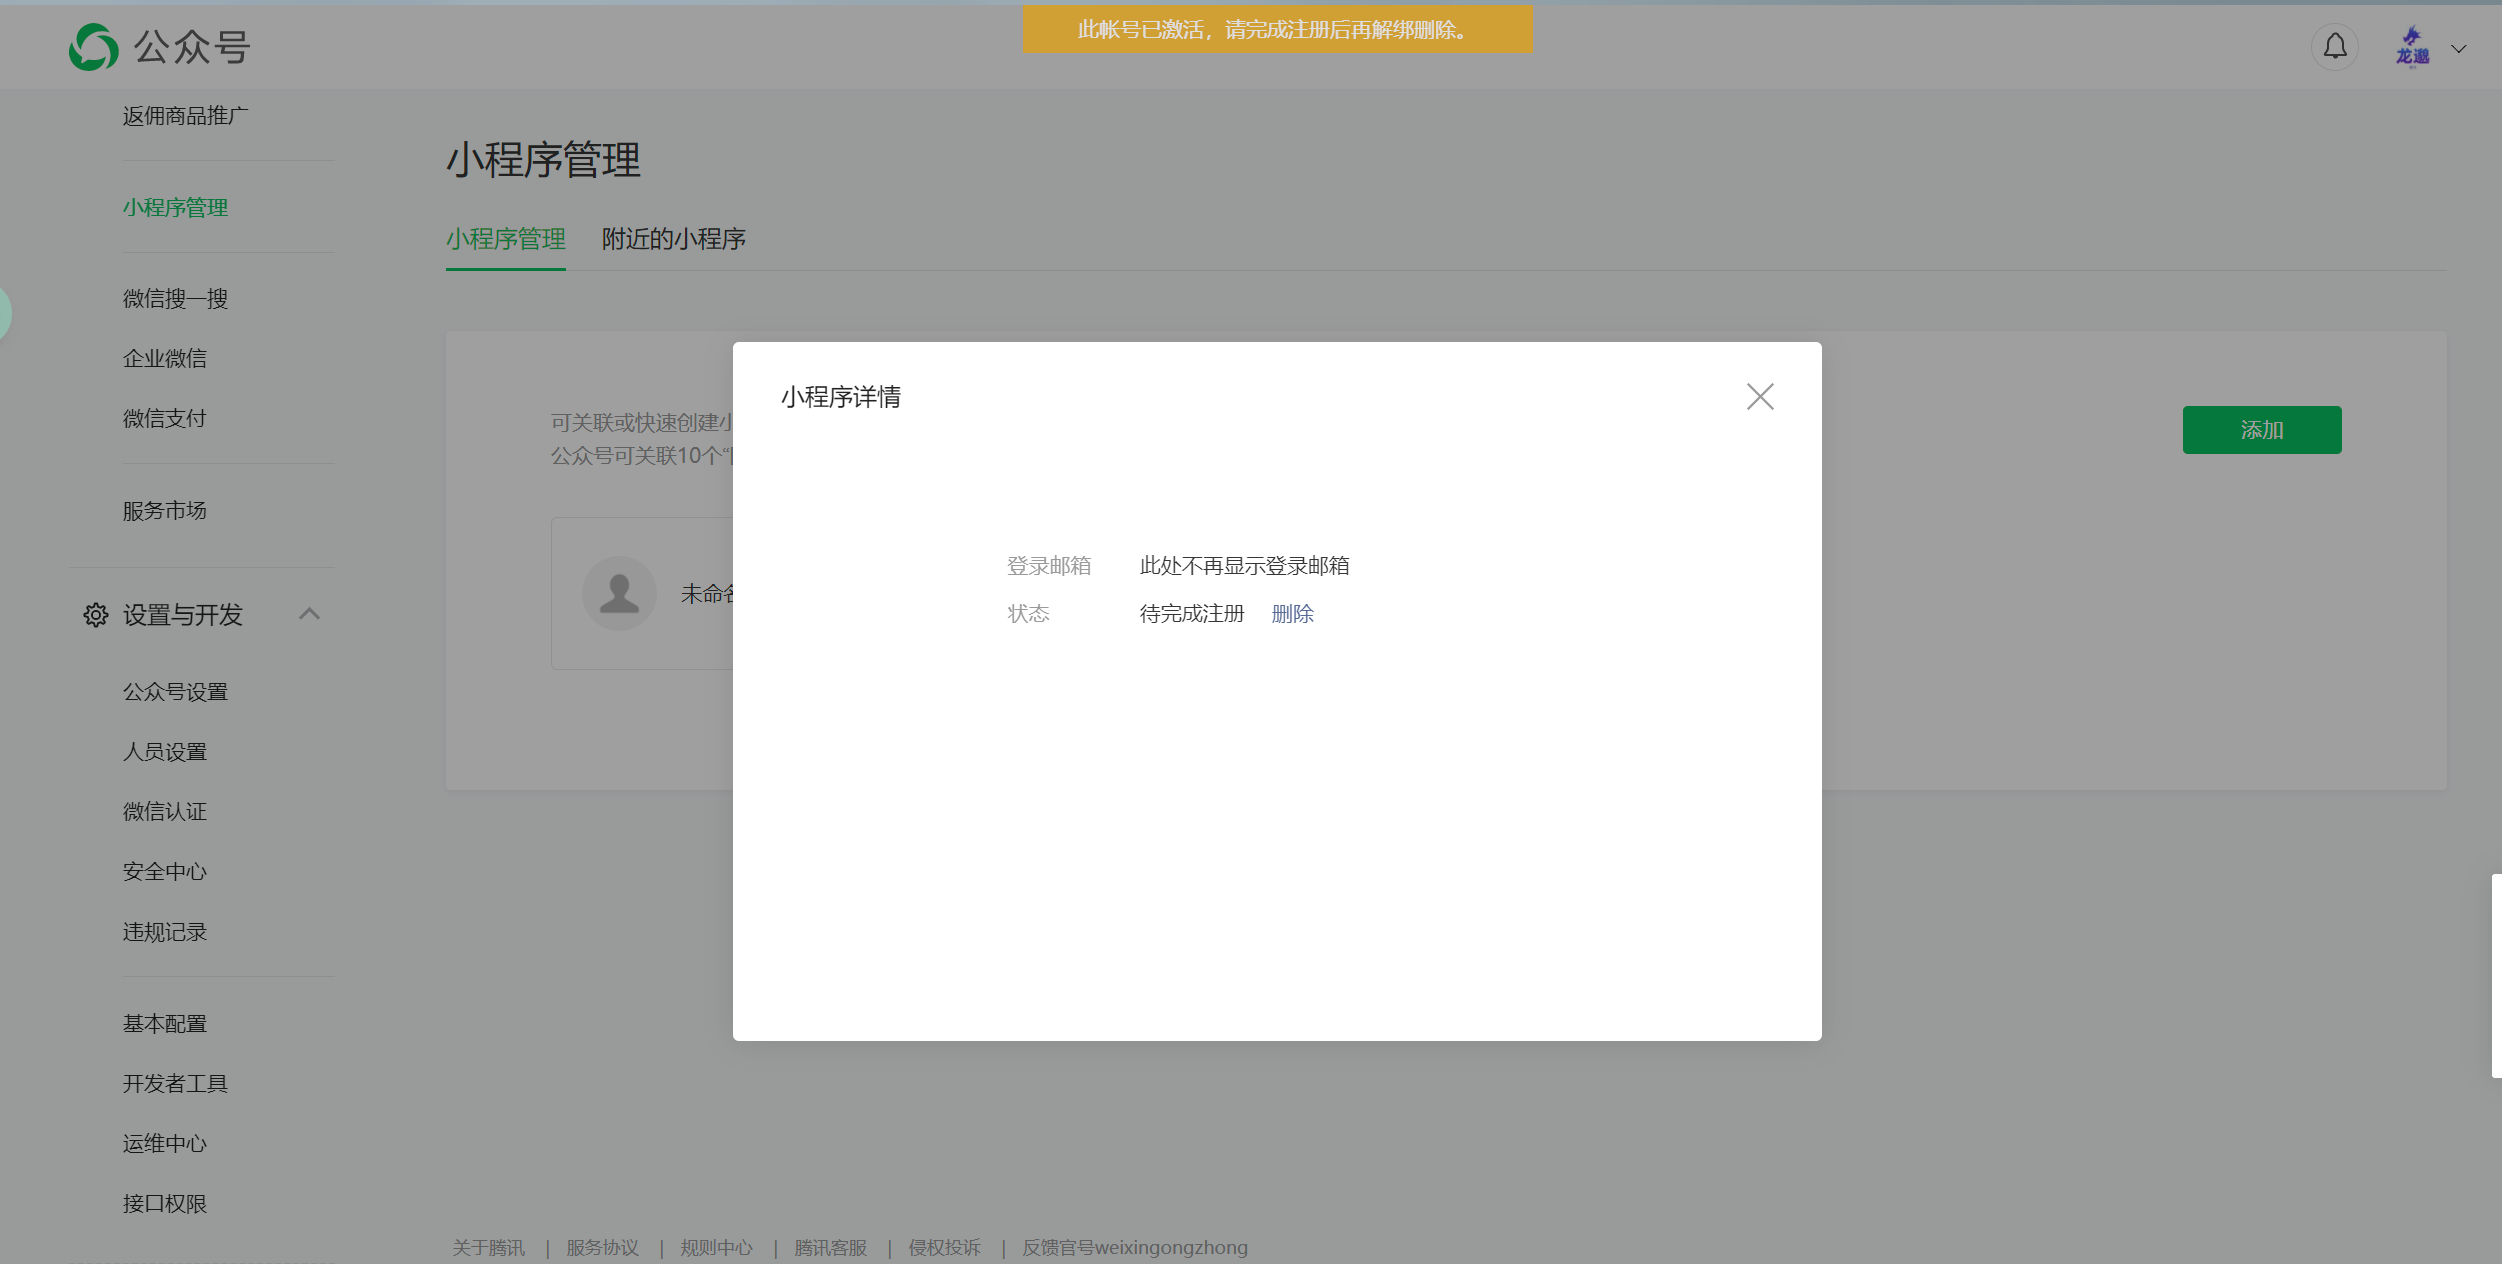The image size is (2502, 1264).
Task: Open 微信搜一搜 in sidebar
Action: [175, 299]
